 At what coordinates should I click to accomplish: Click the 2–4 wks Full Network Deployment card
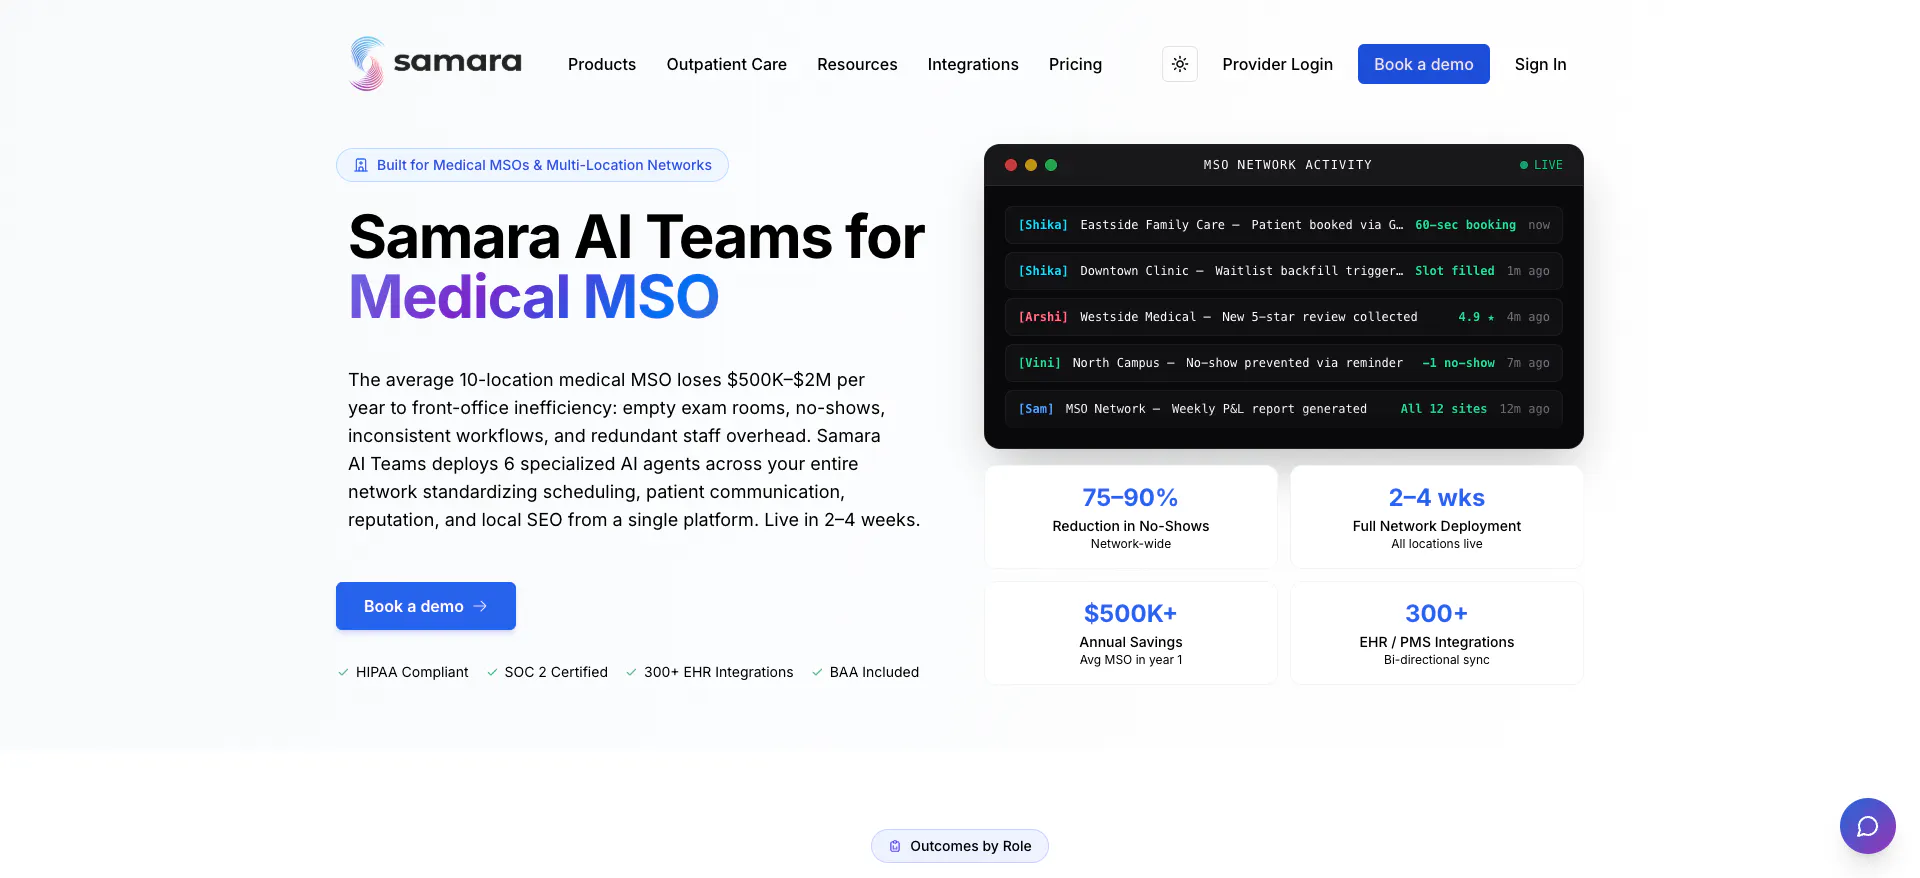(1437, 517)
